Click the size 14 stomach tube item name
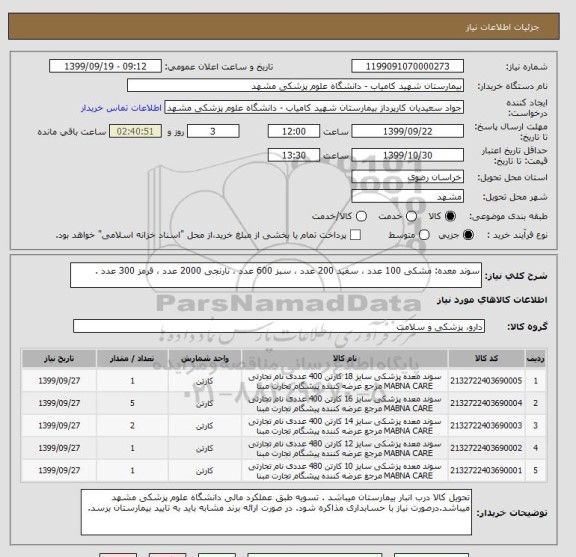 [x=345, y=426]
